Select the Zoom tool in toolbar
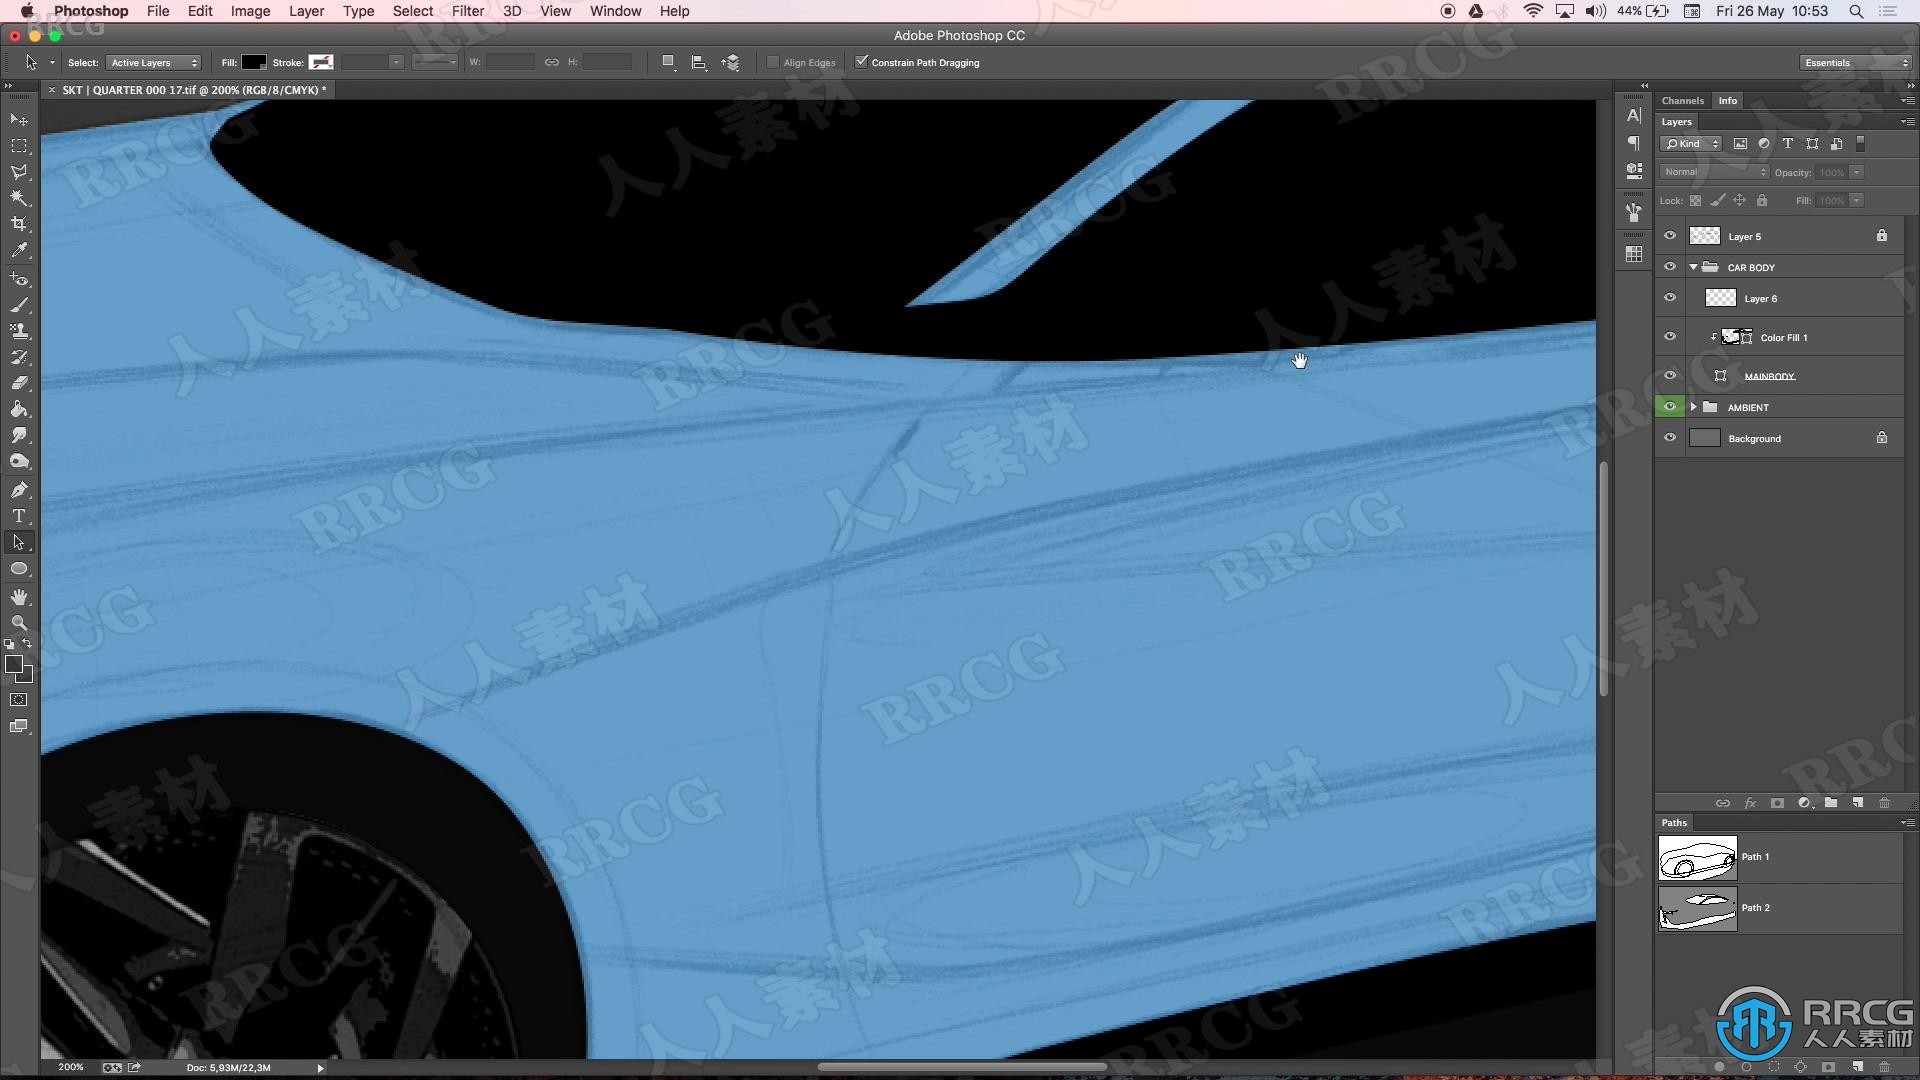 click(x=18, y=620)
